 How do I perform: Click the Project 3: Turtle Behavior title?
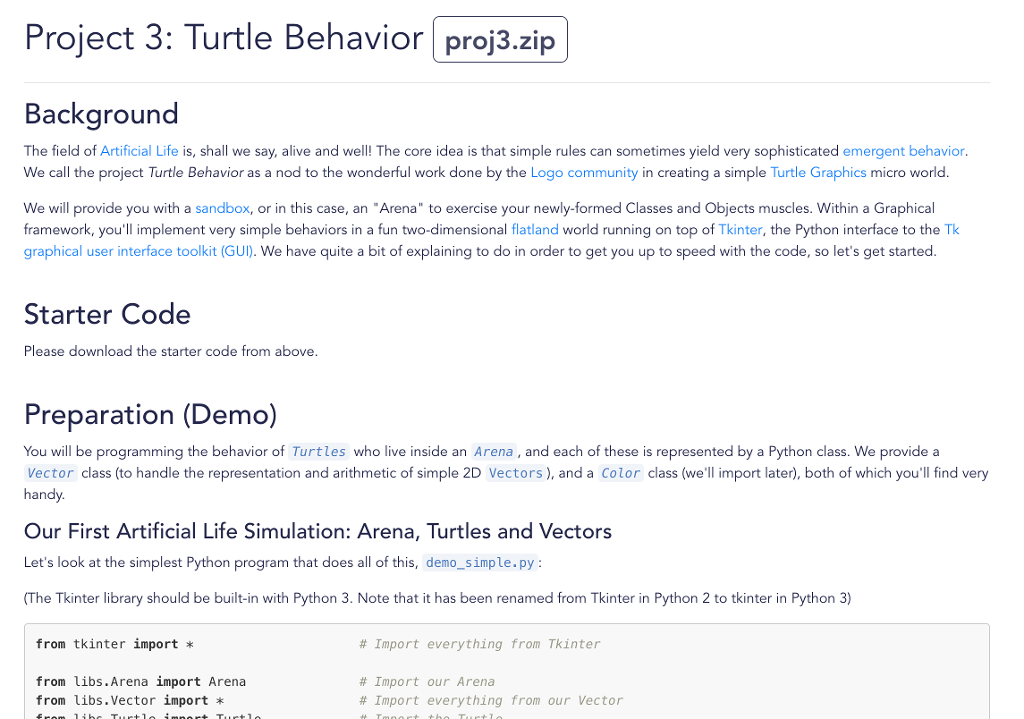point(222,38)
